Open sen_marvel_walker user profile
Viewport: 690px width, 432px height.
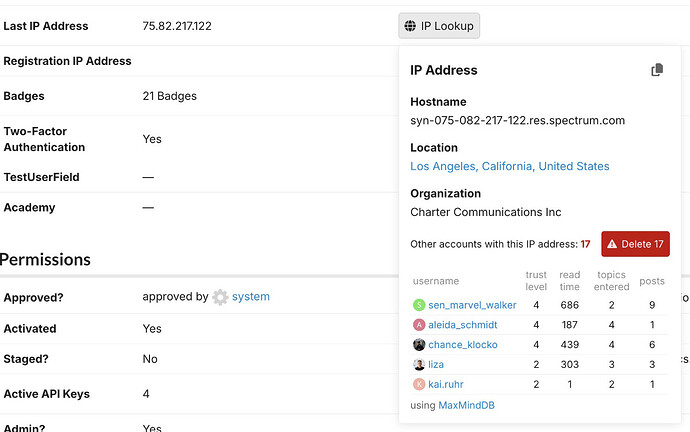472,305
